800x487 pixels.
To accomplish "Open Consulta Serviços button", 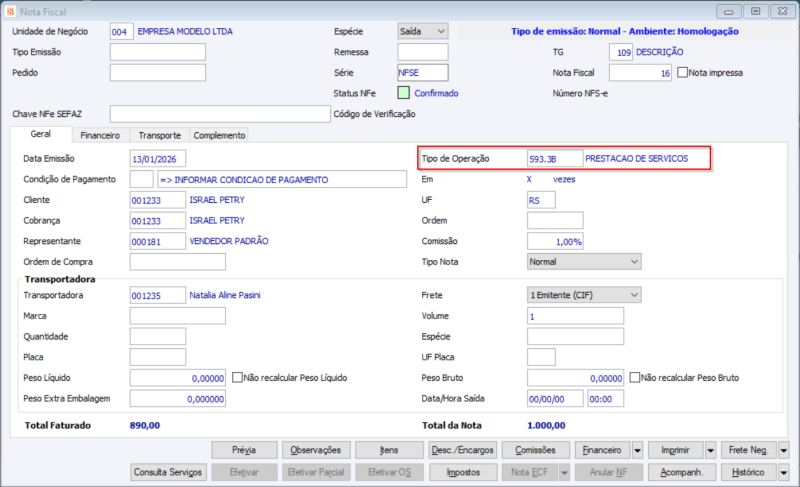I will point(168,472).
